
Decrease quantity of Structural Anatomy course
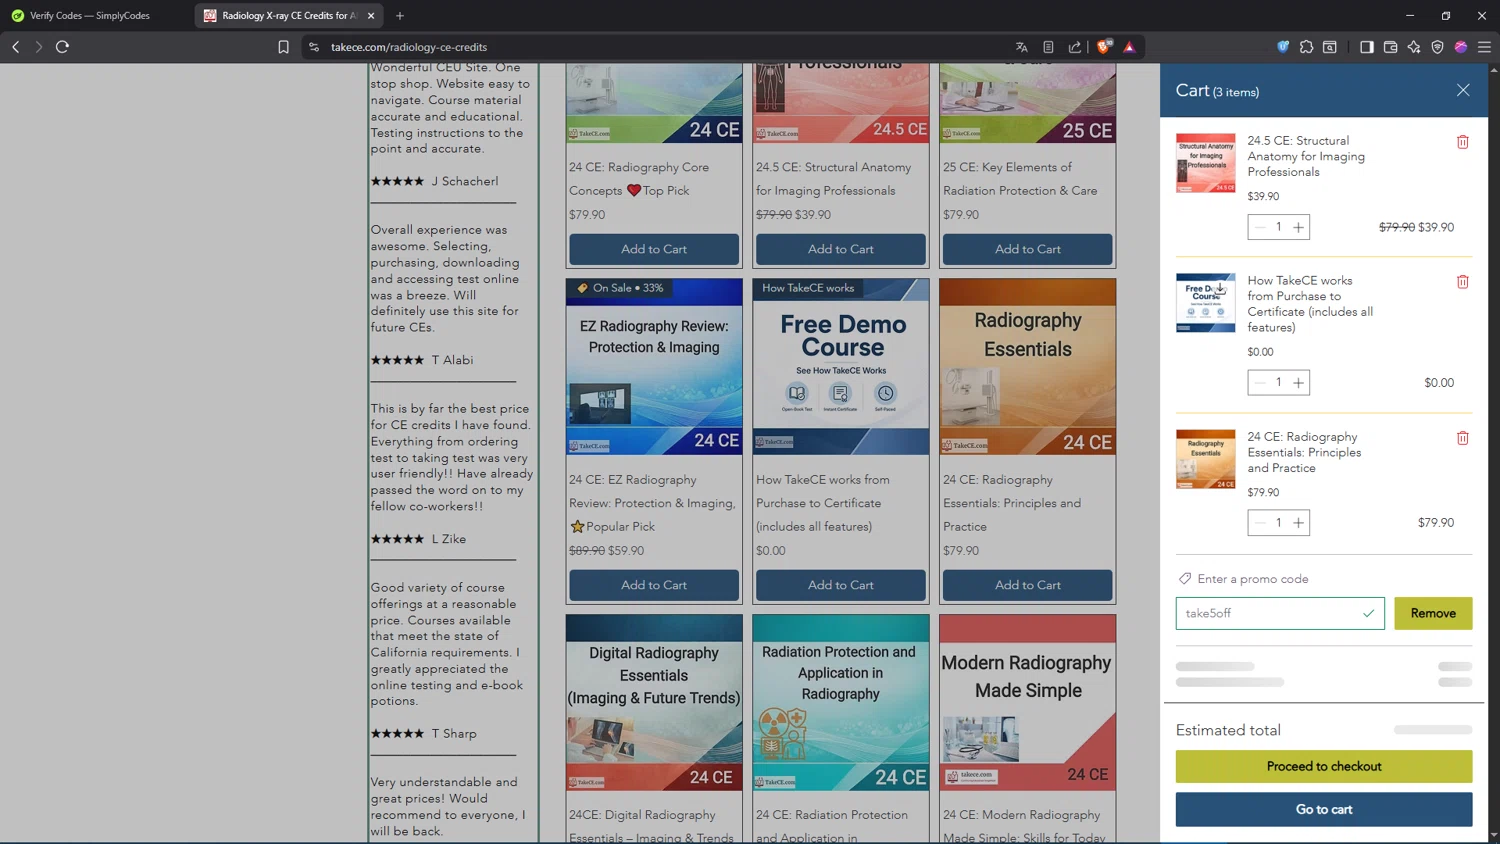point(1259,227)
